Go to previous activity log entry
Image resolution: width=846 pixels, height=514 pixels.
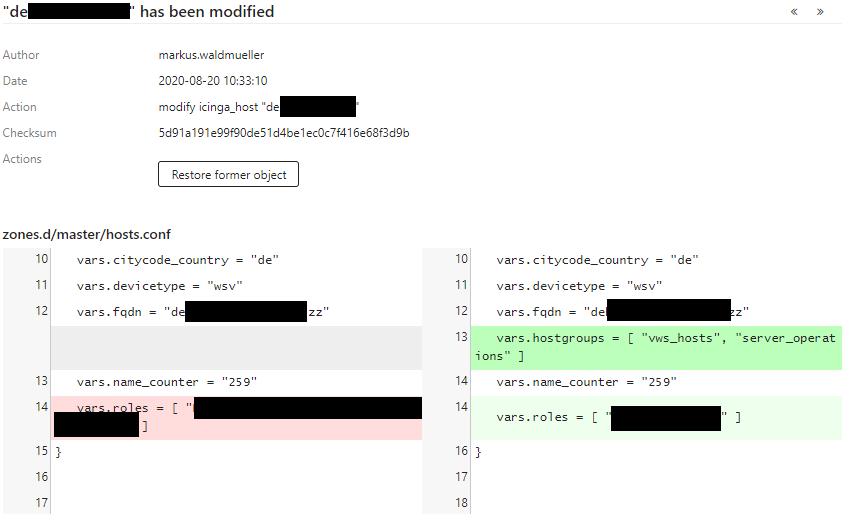pos(794,12)
